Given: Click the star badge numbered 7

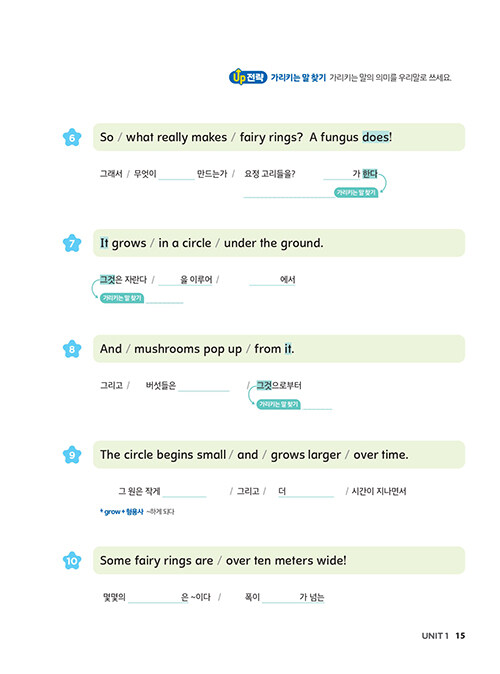Looking at the screenshot, I should coord(72,243).
